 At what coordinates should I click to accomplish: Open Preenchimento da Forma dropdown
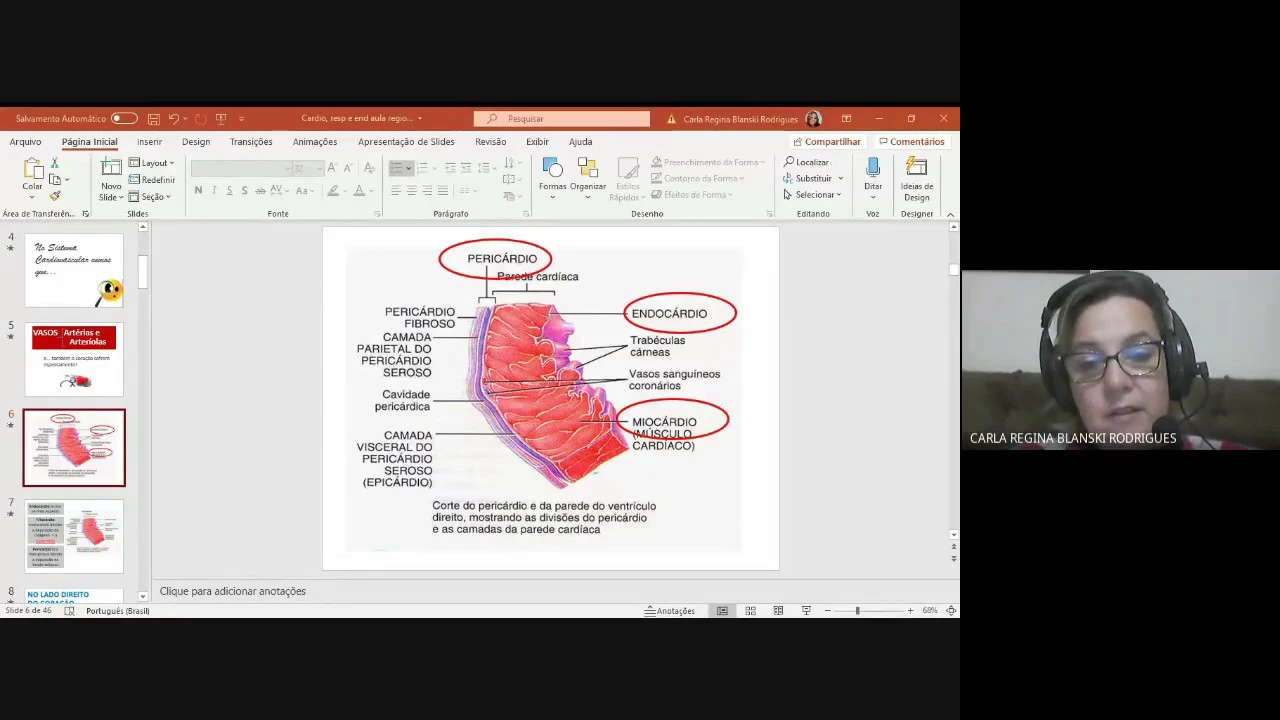pyautogui.click(x=708, y=162)
